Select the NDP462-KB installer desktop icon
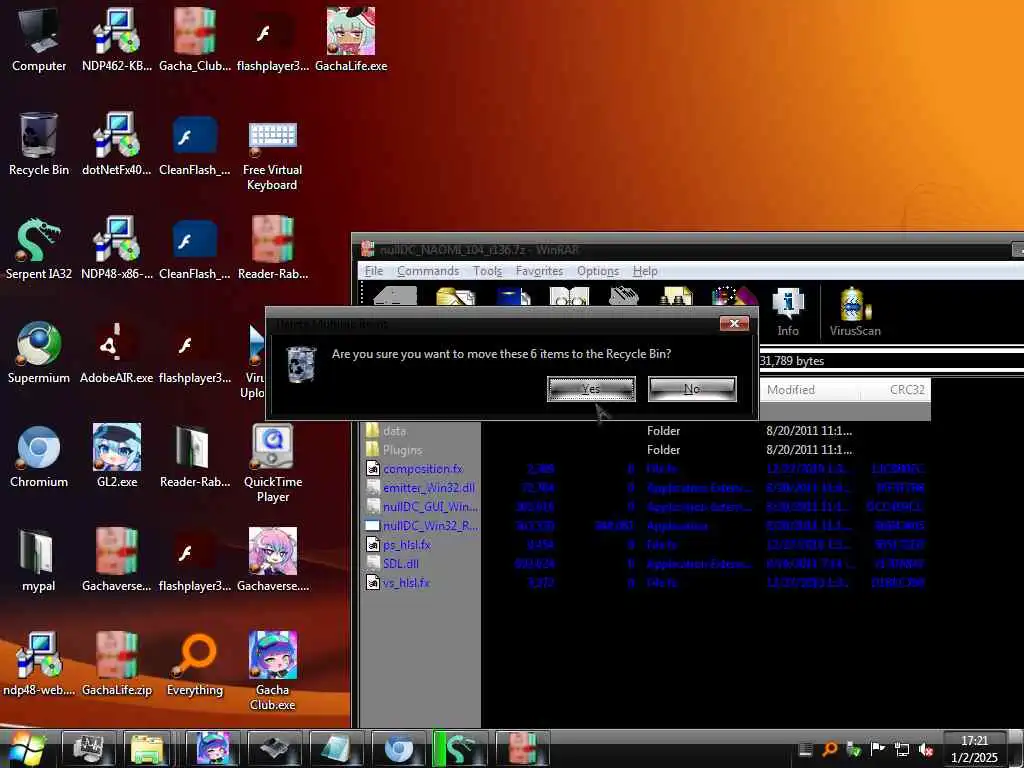The image size is (1024, 768). (117, 39)
